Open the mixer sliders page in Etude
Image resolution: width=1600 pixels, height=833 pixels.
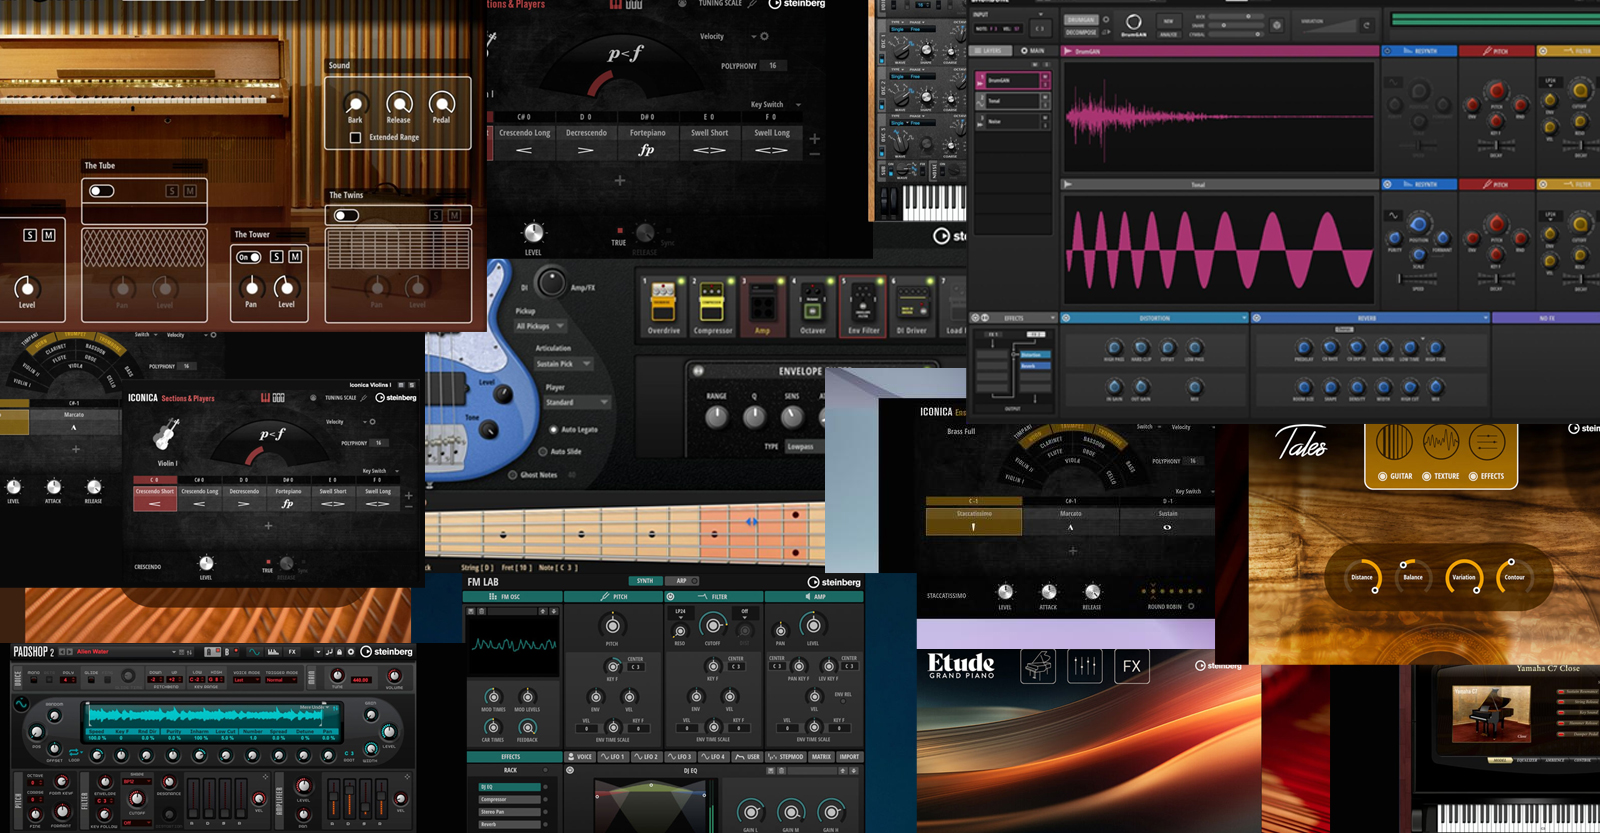coord(1085,666)
